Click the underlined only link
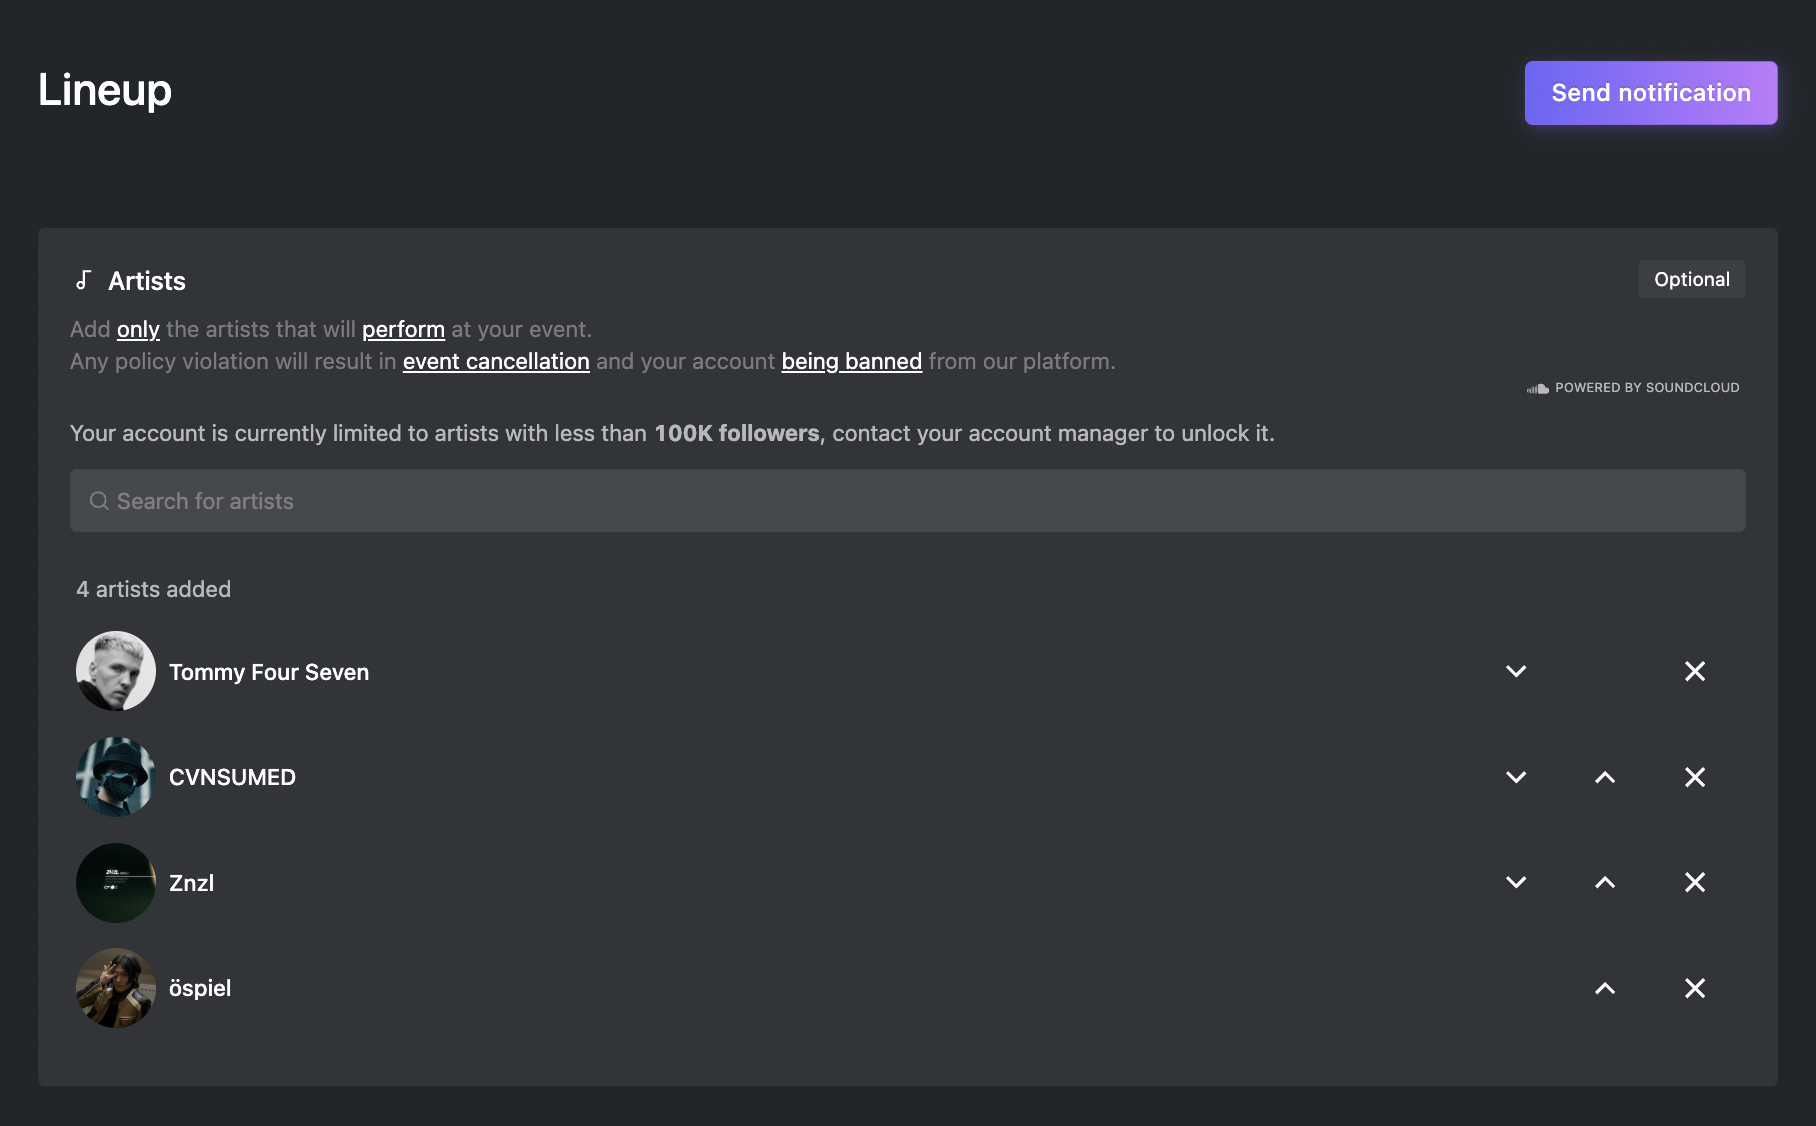The image size is (1816, 1126). pyautogui.click(x=138, y=329)
